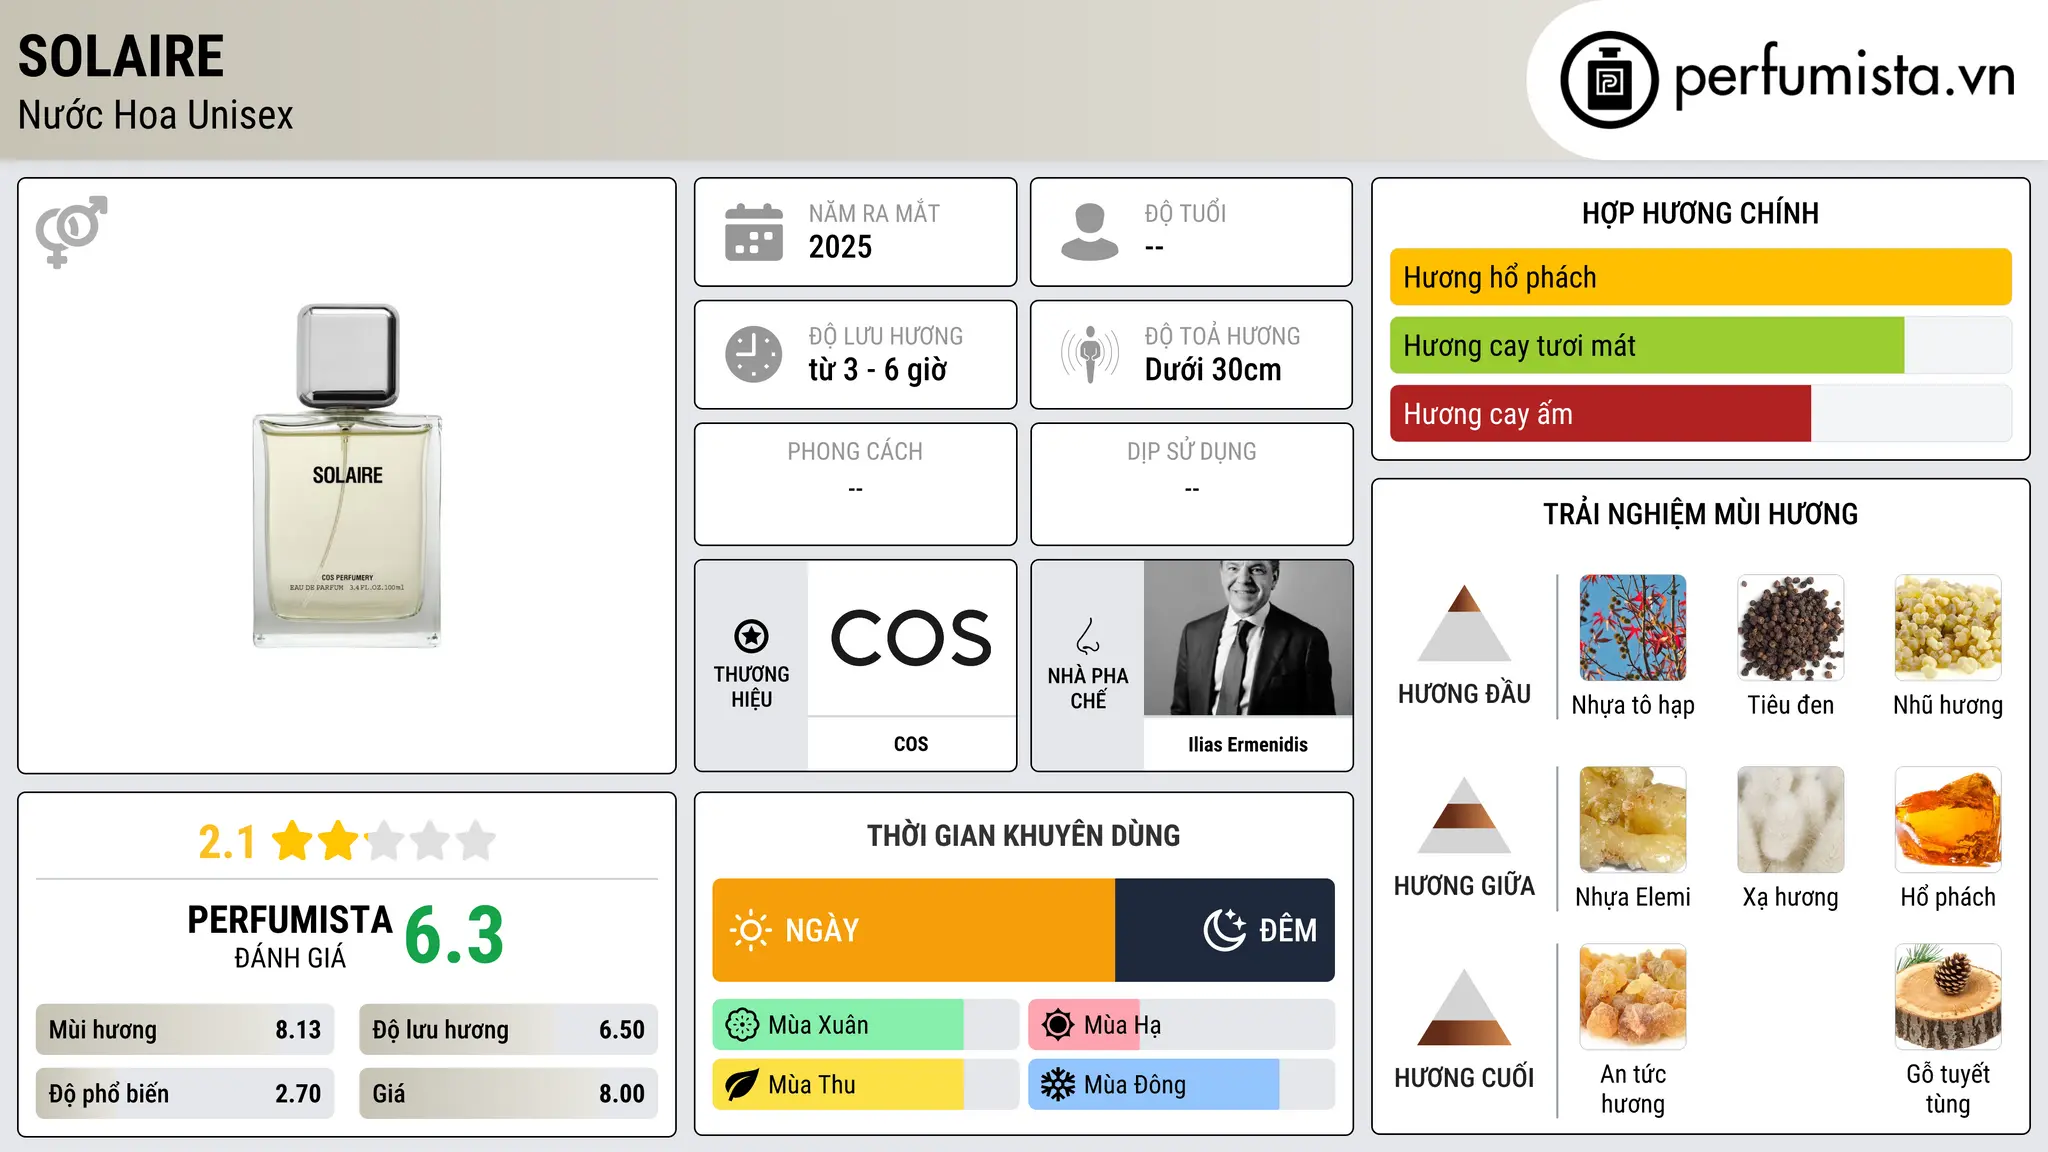Click the Hương giữa pyramid icon

click(1464, 815)
